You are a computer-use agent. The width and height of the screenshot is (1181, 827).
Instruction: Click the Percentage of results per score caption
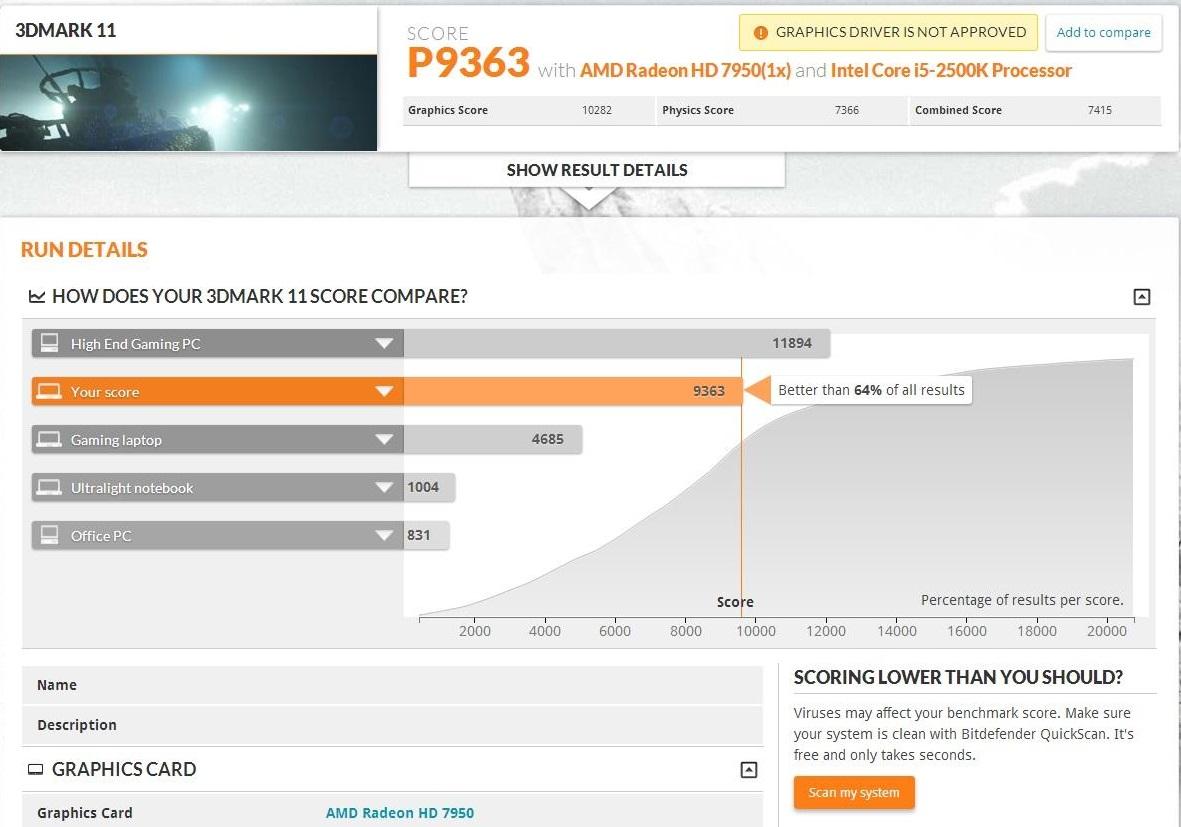pos(1022,600)
